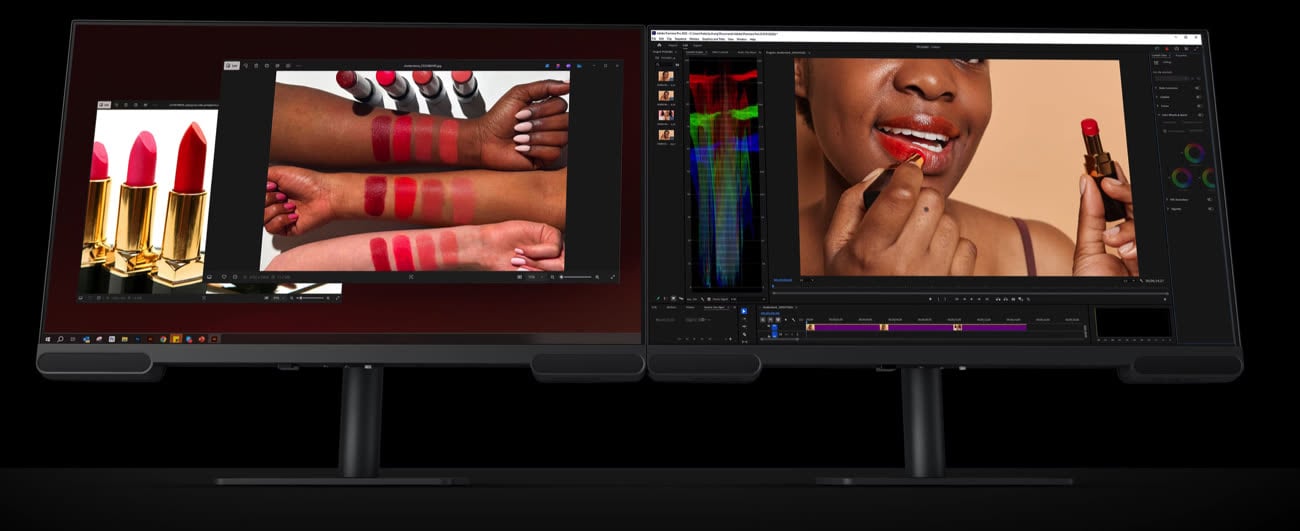Click the Search icon on the Windows taskbar
The width and height of the screenshot is (1300, 531).
pyautogui.click(x=60, y=340)
